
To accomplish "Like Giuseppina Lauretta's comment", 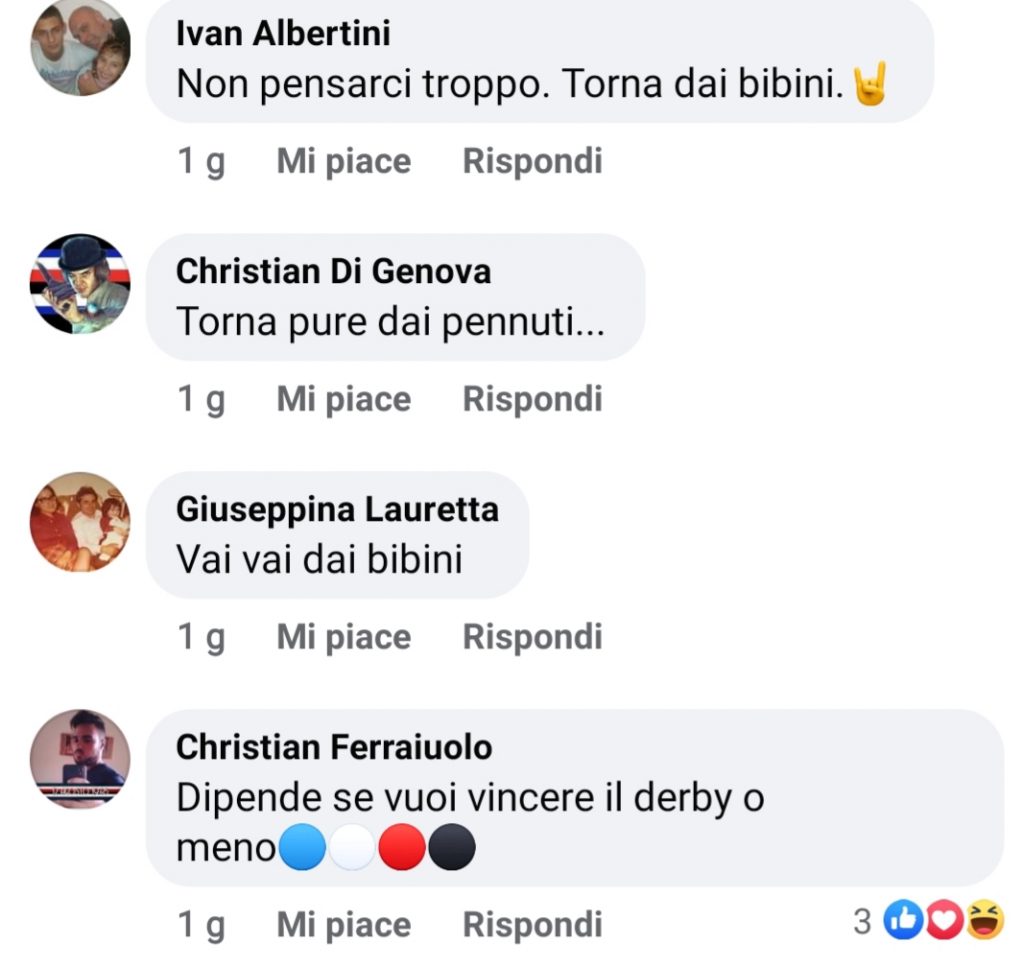I will [343, 637].
